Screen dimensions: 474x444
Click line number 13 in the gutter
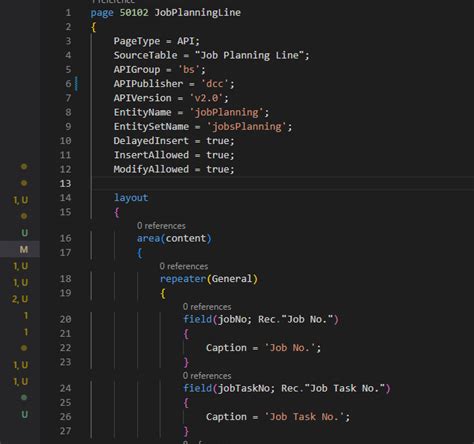[x=65, y=183]
